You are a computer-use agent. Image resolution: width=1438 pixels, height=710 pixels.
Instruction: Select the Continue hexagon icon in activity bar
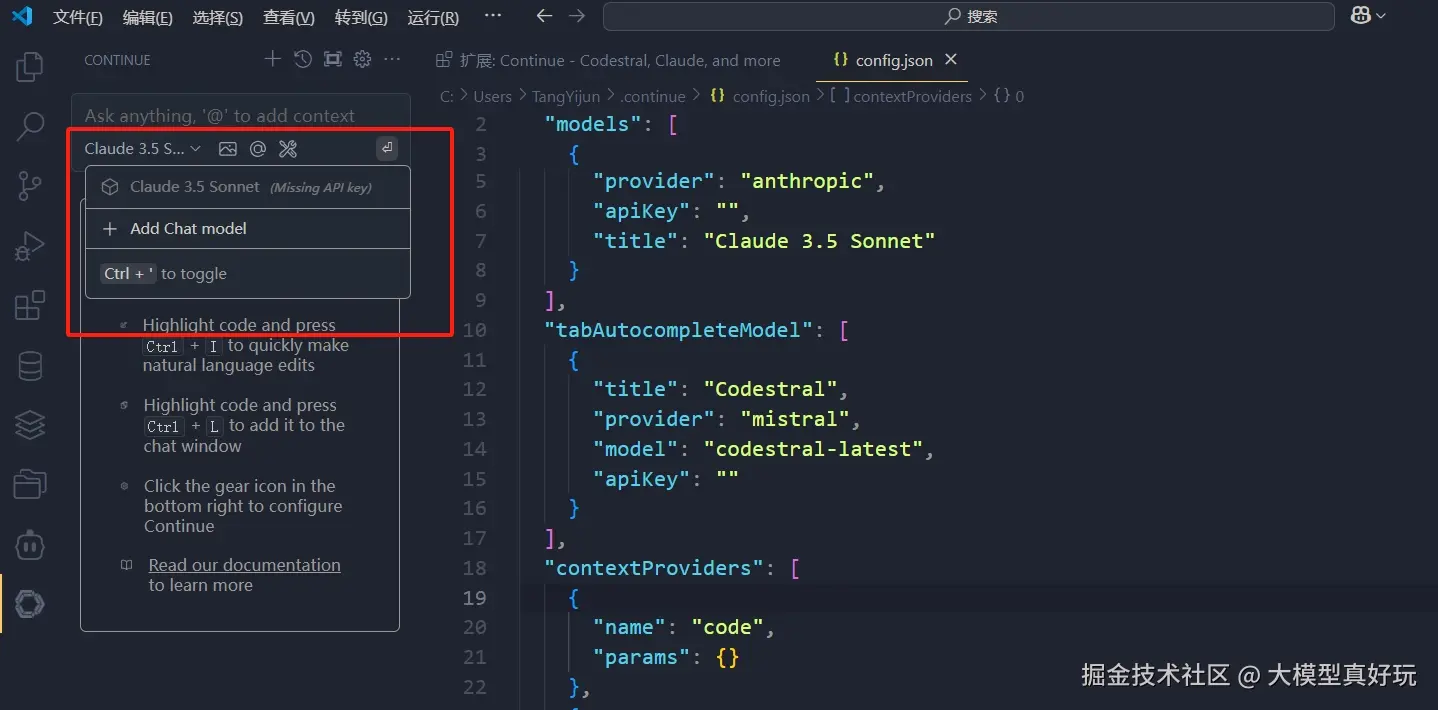pyautogui.click(x=30, y=604)
